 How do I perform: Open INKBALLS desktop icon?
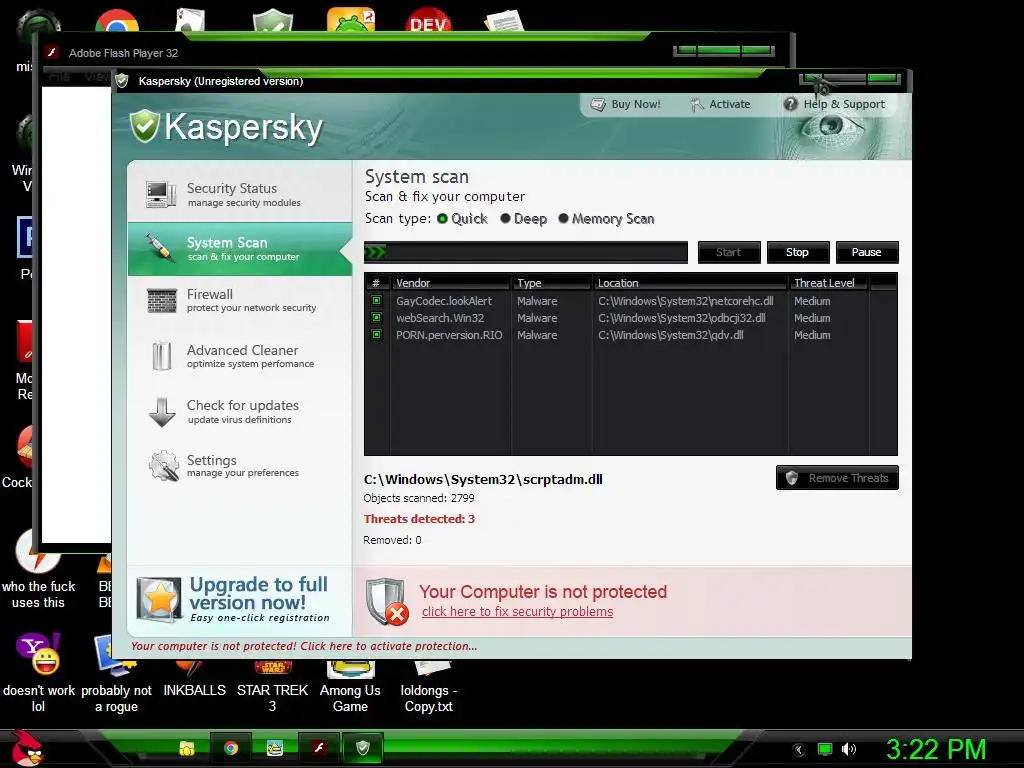click(194, 679)
